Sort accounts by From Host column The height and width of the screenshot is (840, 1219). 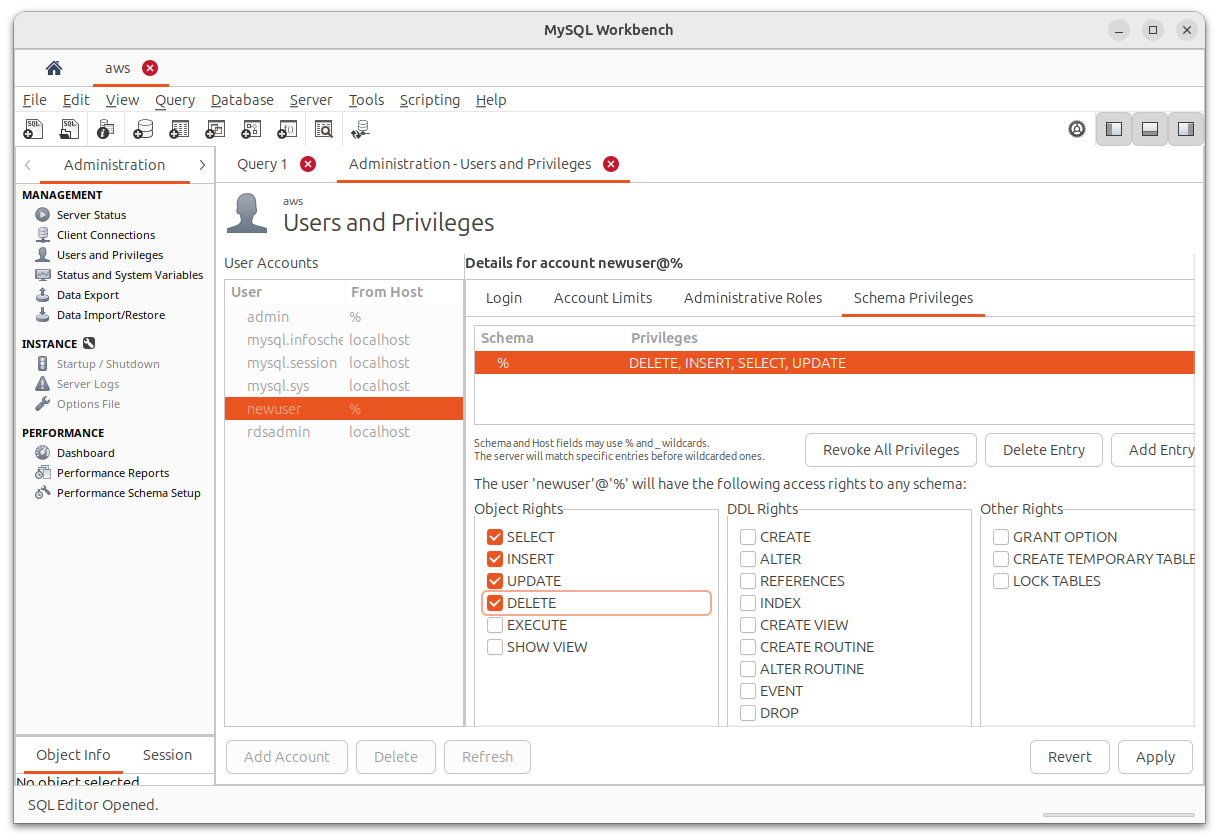pyautogui.click(x=403, y=292)
